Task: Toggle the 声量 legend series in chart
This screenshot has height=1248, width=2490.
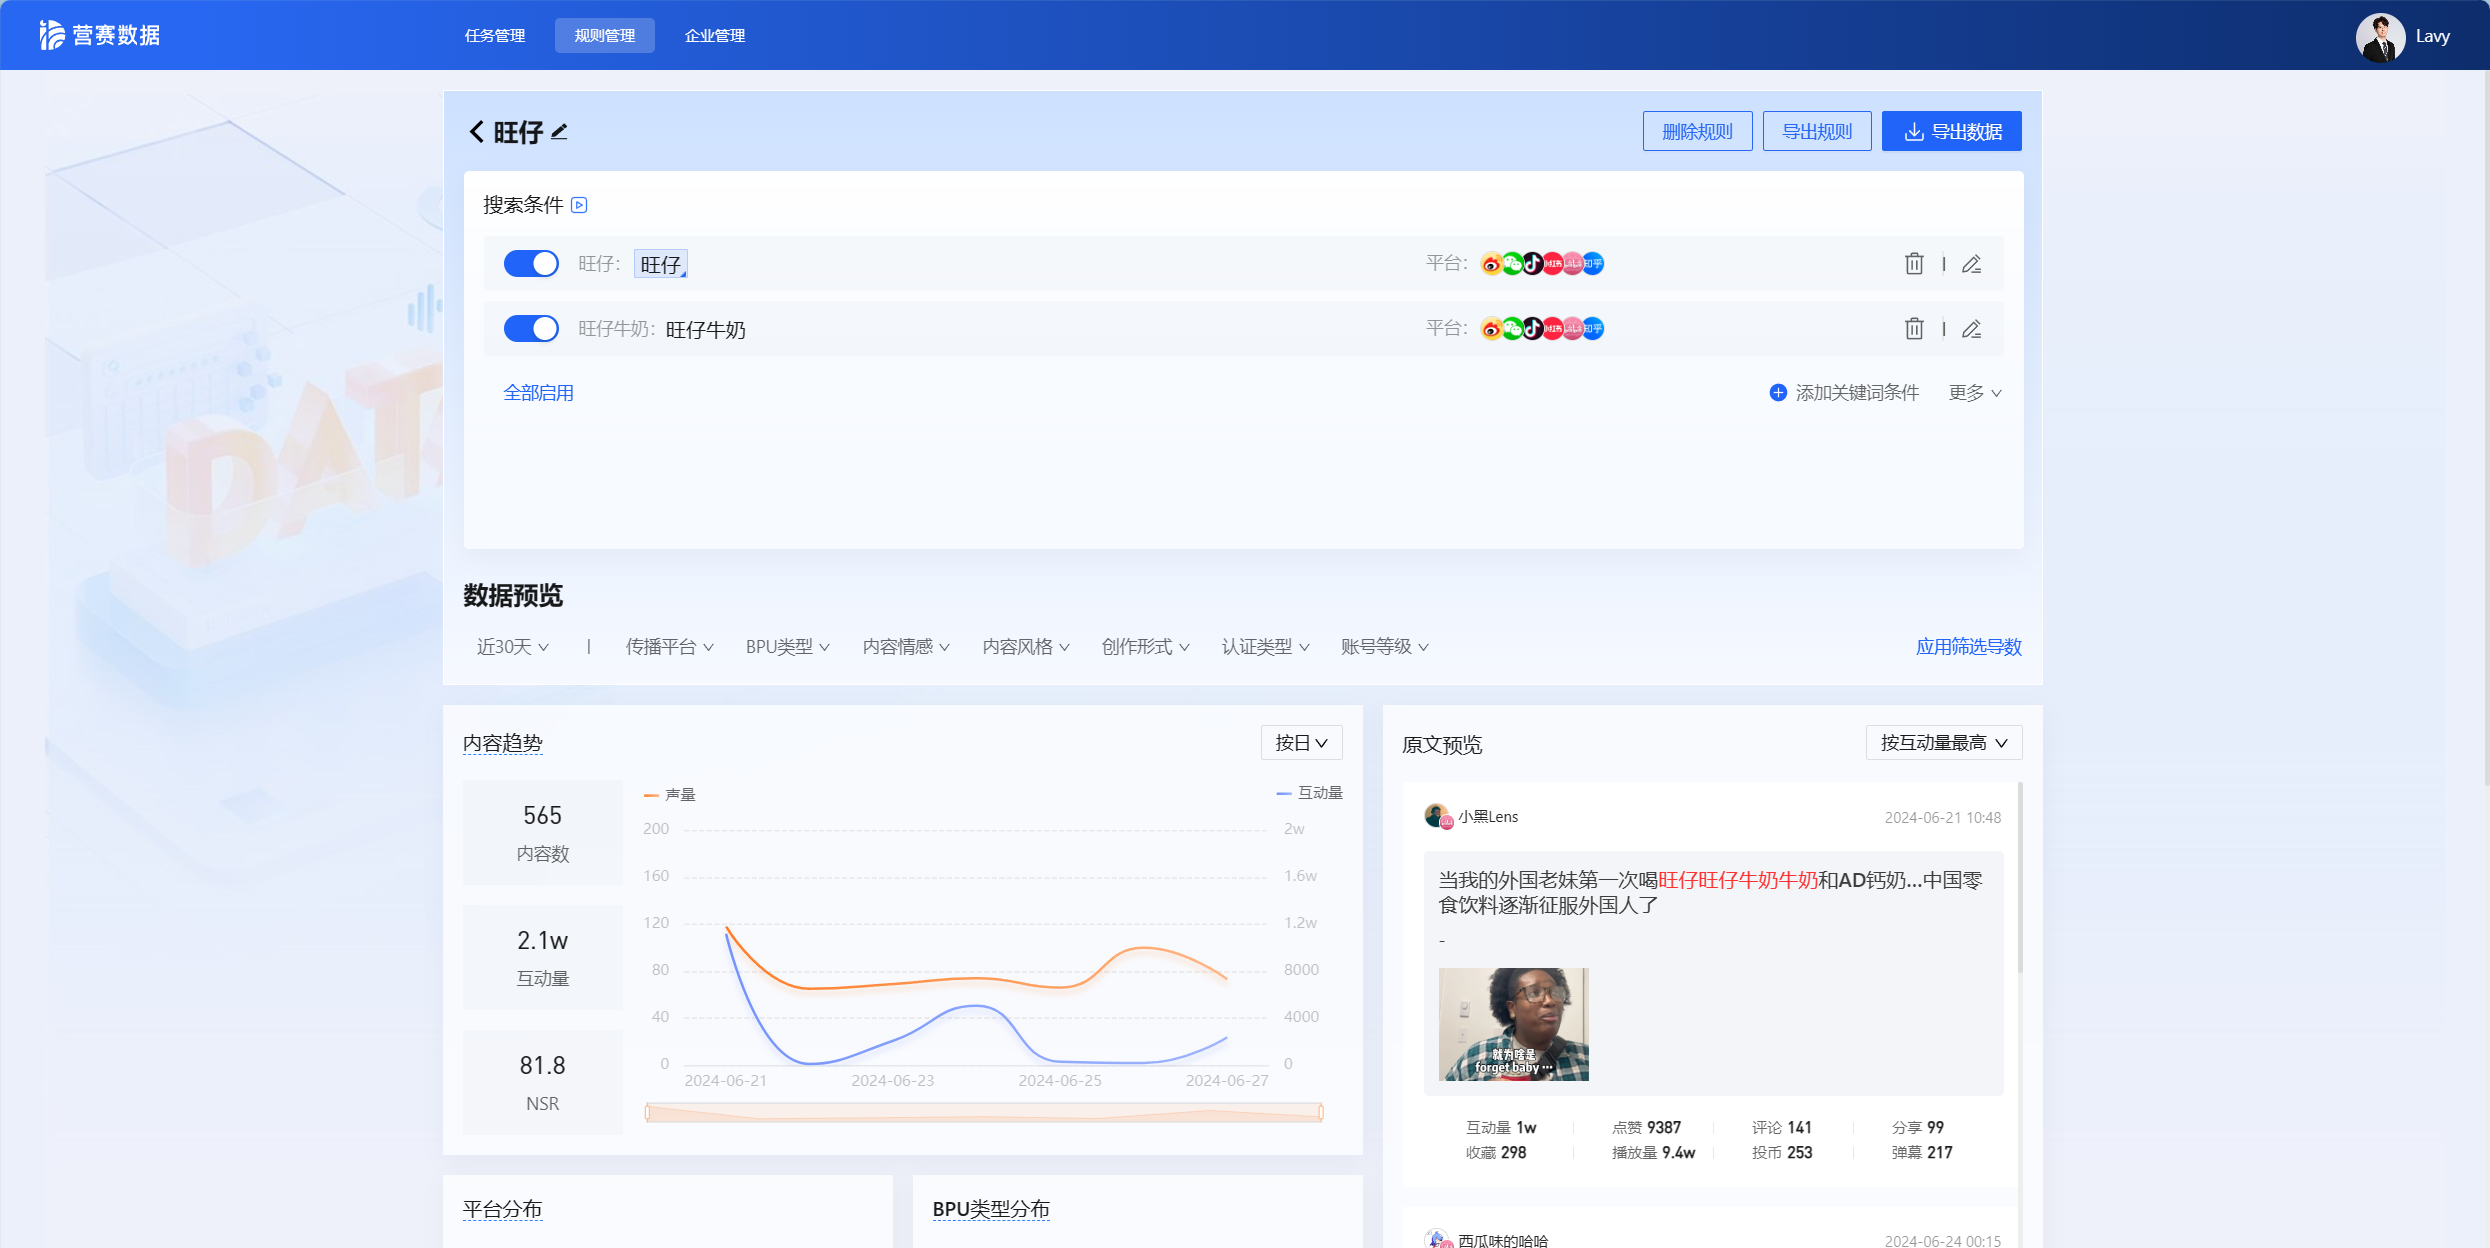Action: click(x=670, y=795)
